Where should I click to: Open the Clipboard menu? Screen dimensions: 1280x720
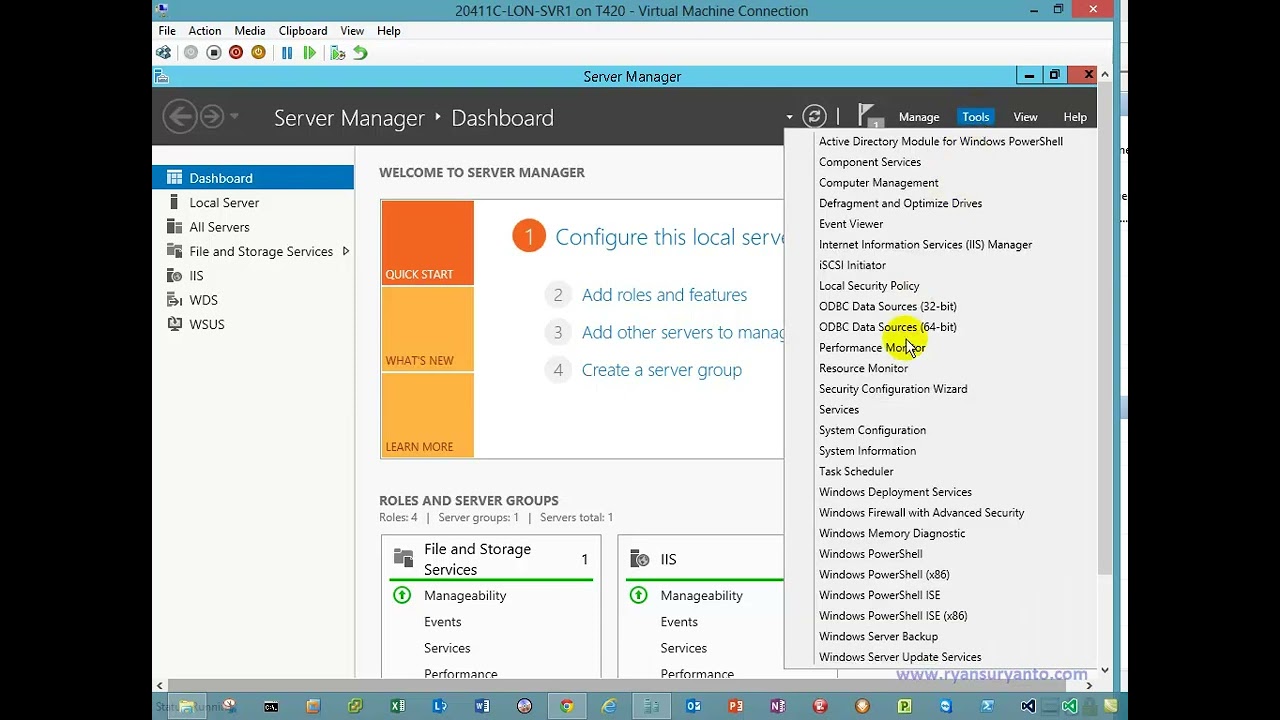click(x=303, y=31)
